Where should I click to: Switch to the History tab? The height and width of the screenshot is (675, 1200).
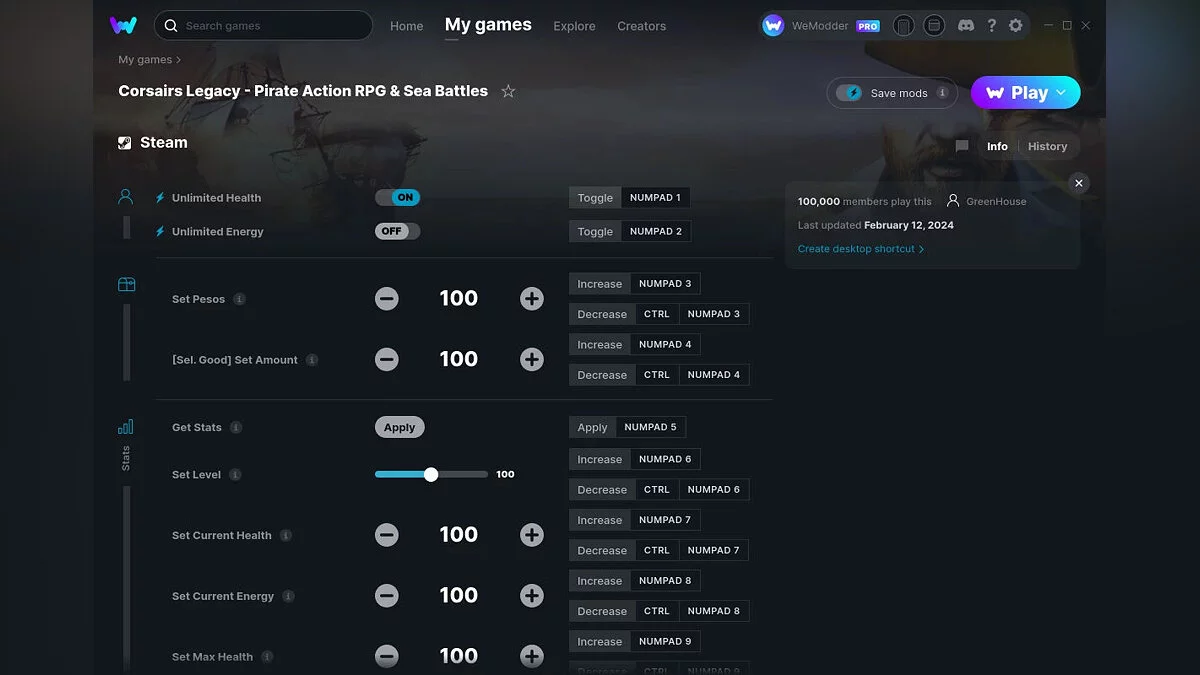coord(1047,146)
